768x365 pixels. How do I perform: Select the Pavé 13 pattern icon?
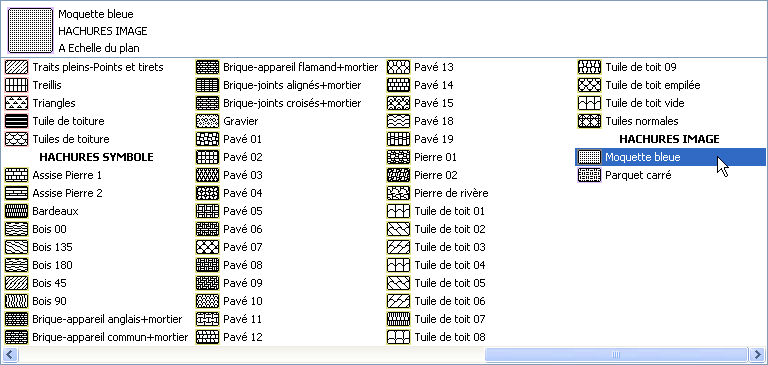(x=398, y=67)
